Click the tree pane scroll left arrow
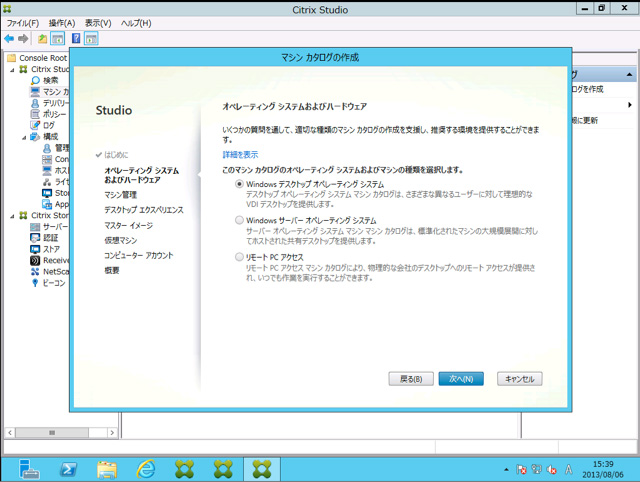Image resolution: width=640 pixels, height=482 pixels. [10, 432]
